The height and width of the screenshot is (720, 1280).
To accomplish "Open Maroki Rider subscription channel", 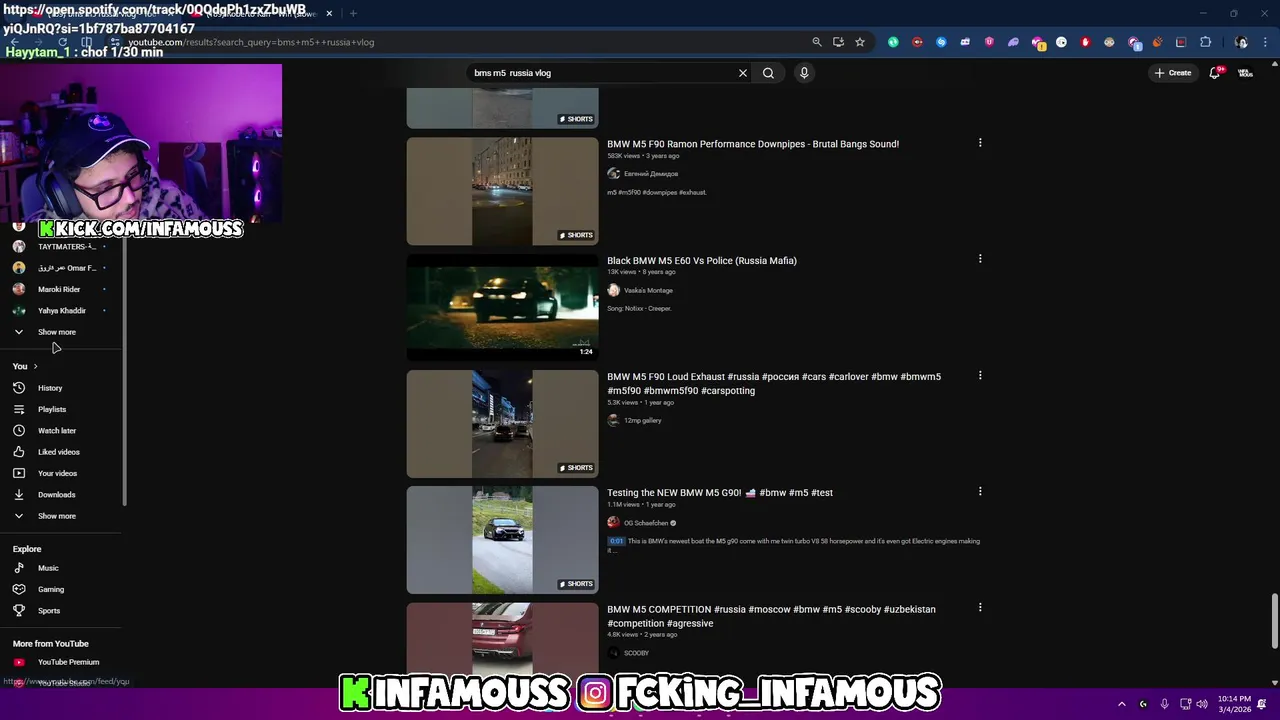I will tap(60, 289).
